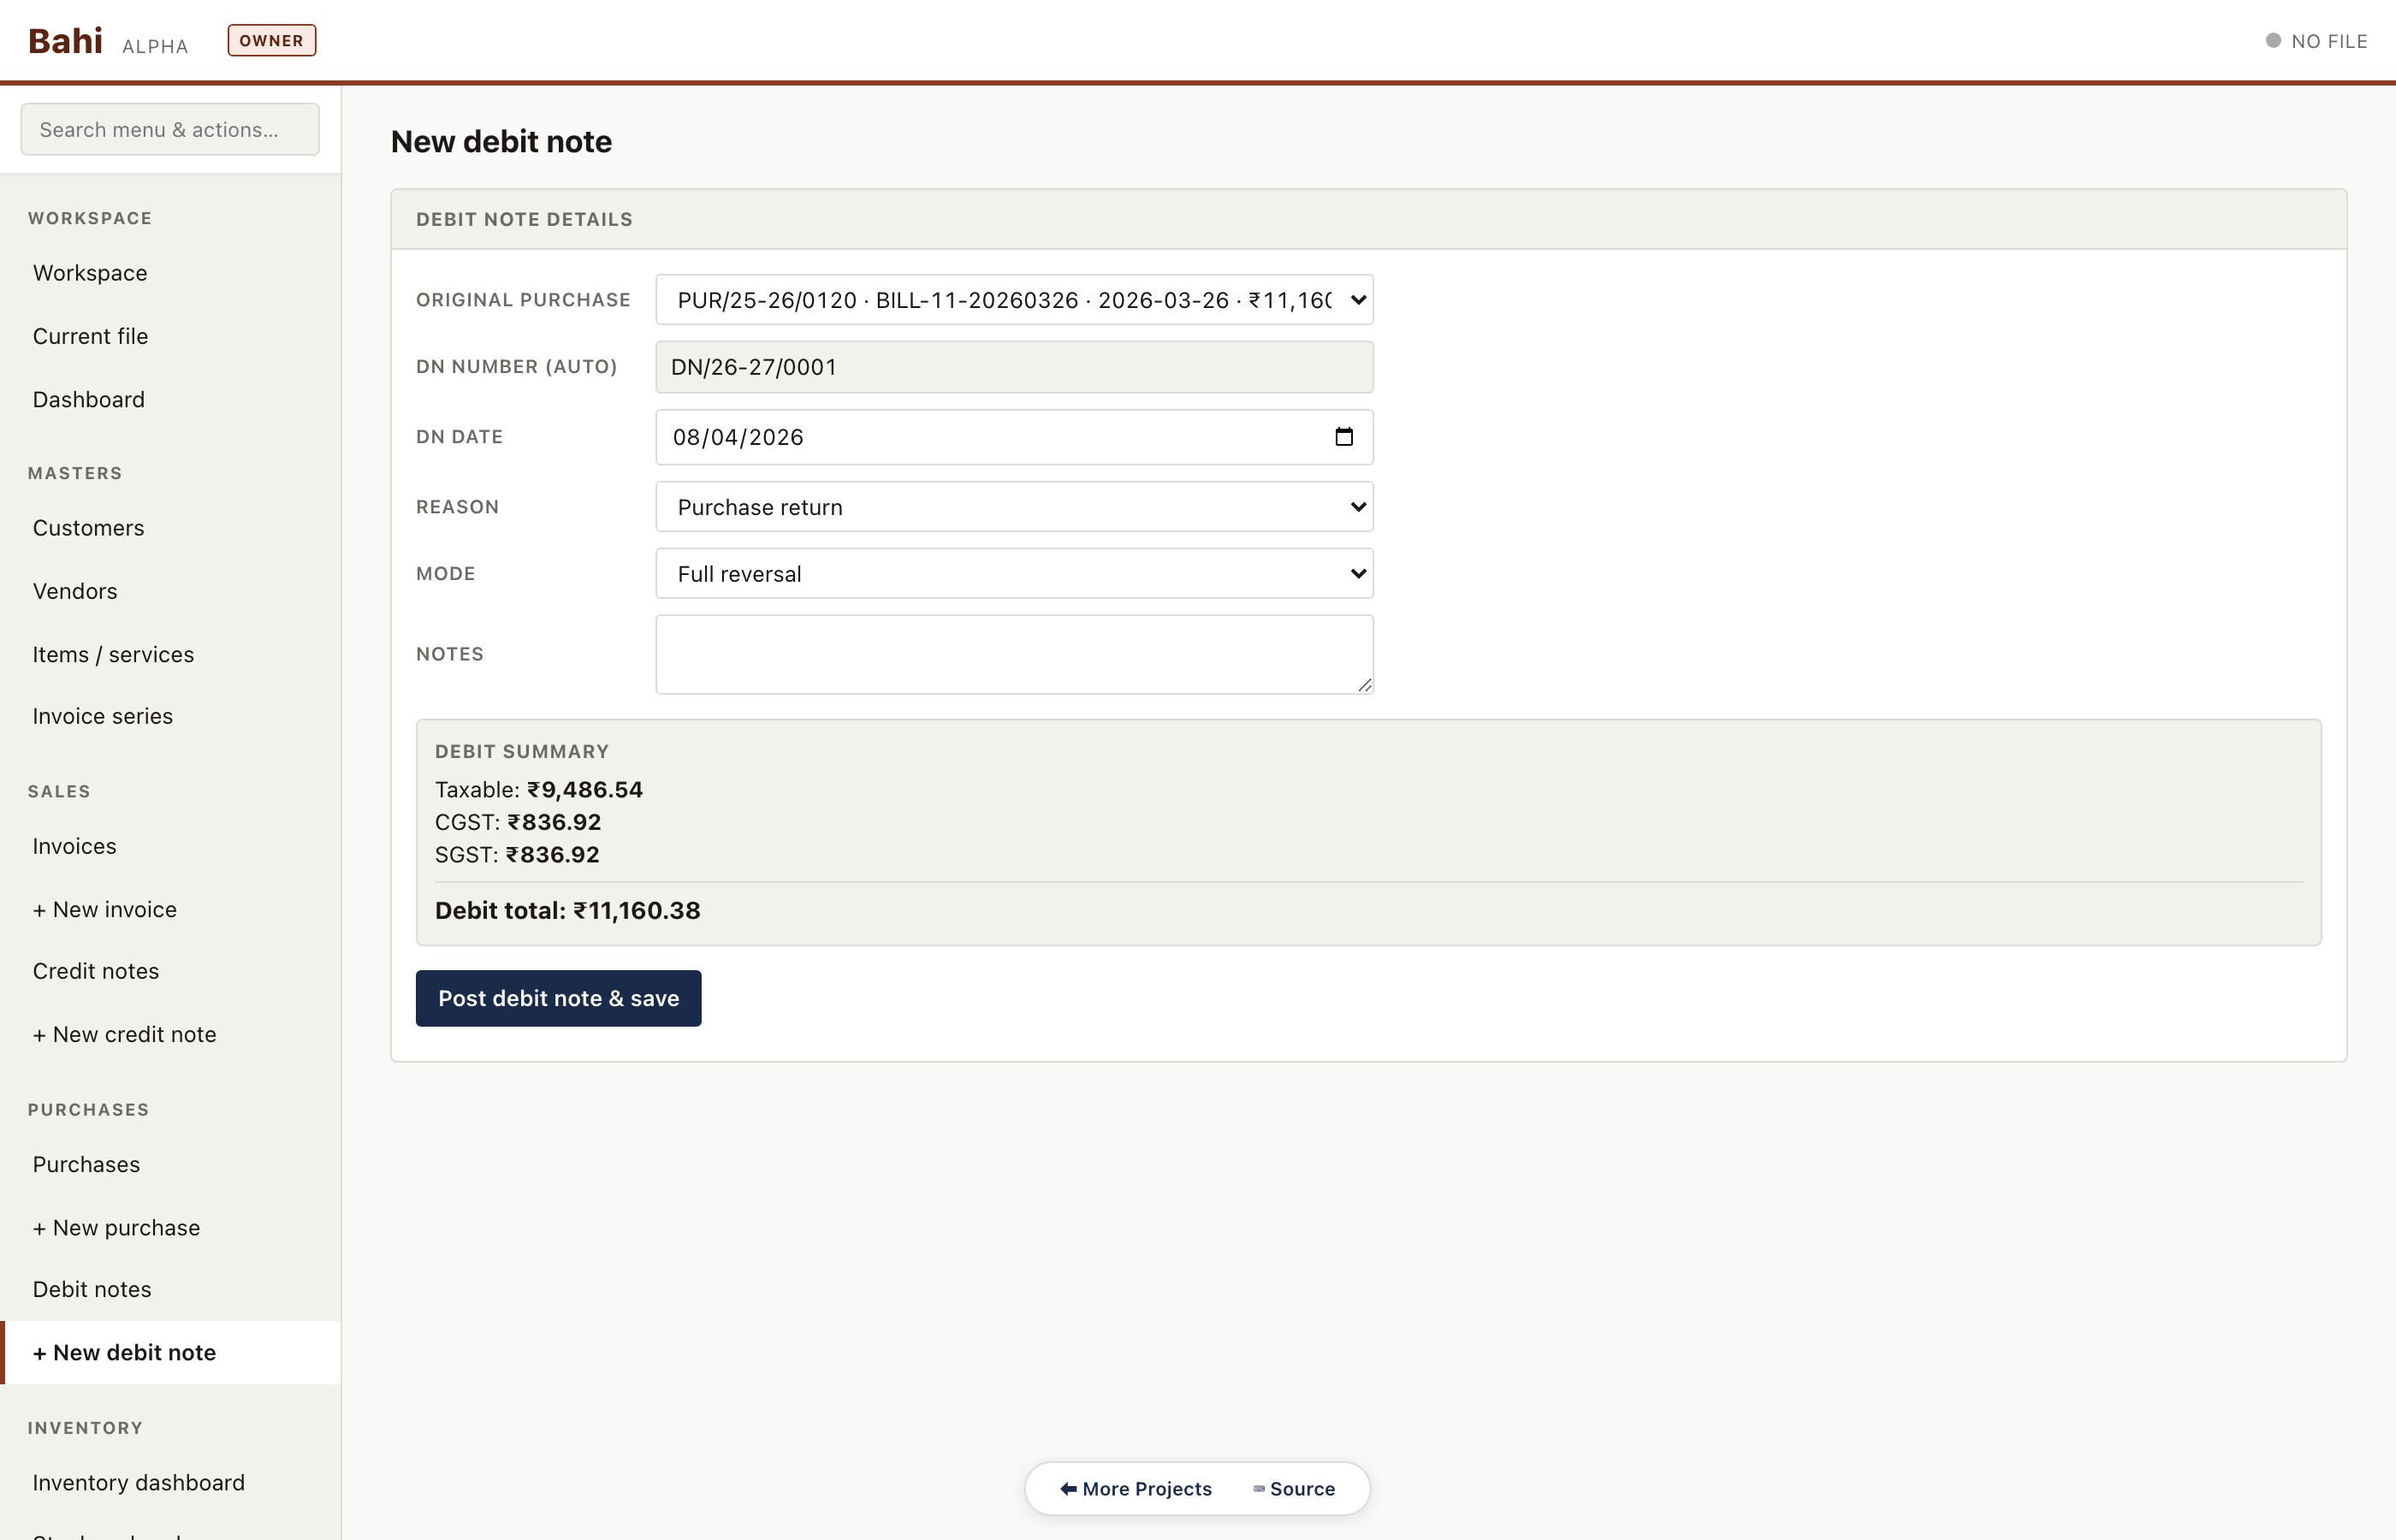Screen dimensions: 2396x1540
Task: Click the Bahi logo
Action: coord(65,41)
